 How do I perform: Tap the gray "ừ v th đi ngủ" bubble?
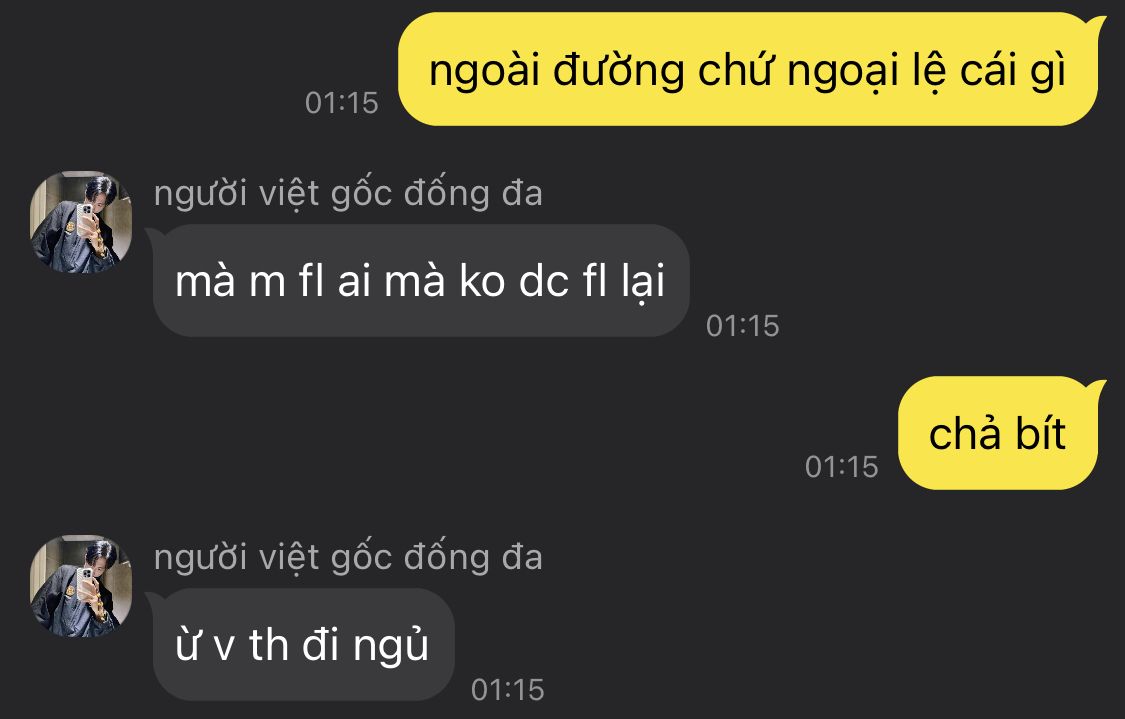[x=303, y=644]
